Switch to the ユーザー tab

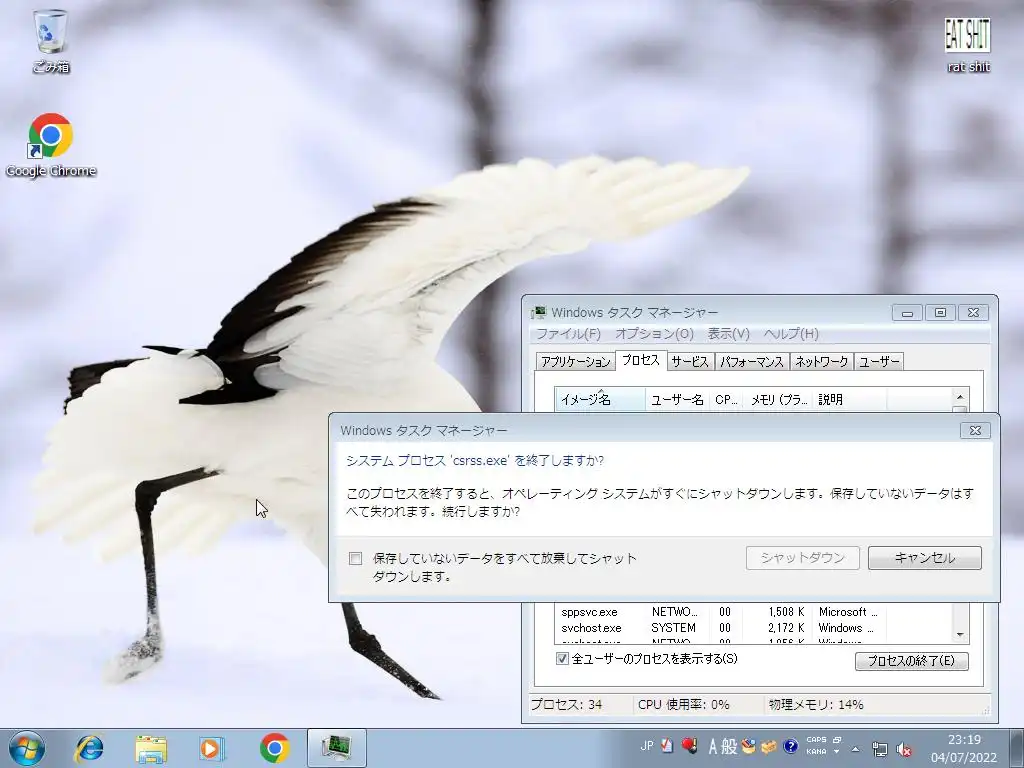(x=879, y=361)
